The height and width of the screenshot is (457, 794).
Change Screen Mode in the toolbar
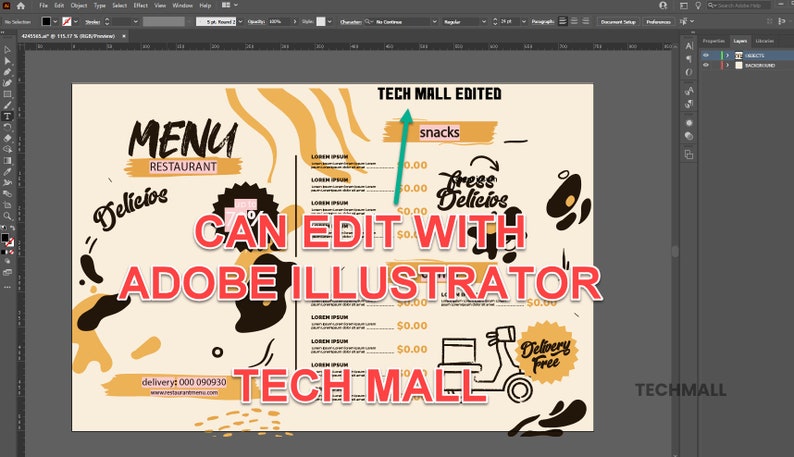coord(7,273)
